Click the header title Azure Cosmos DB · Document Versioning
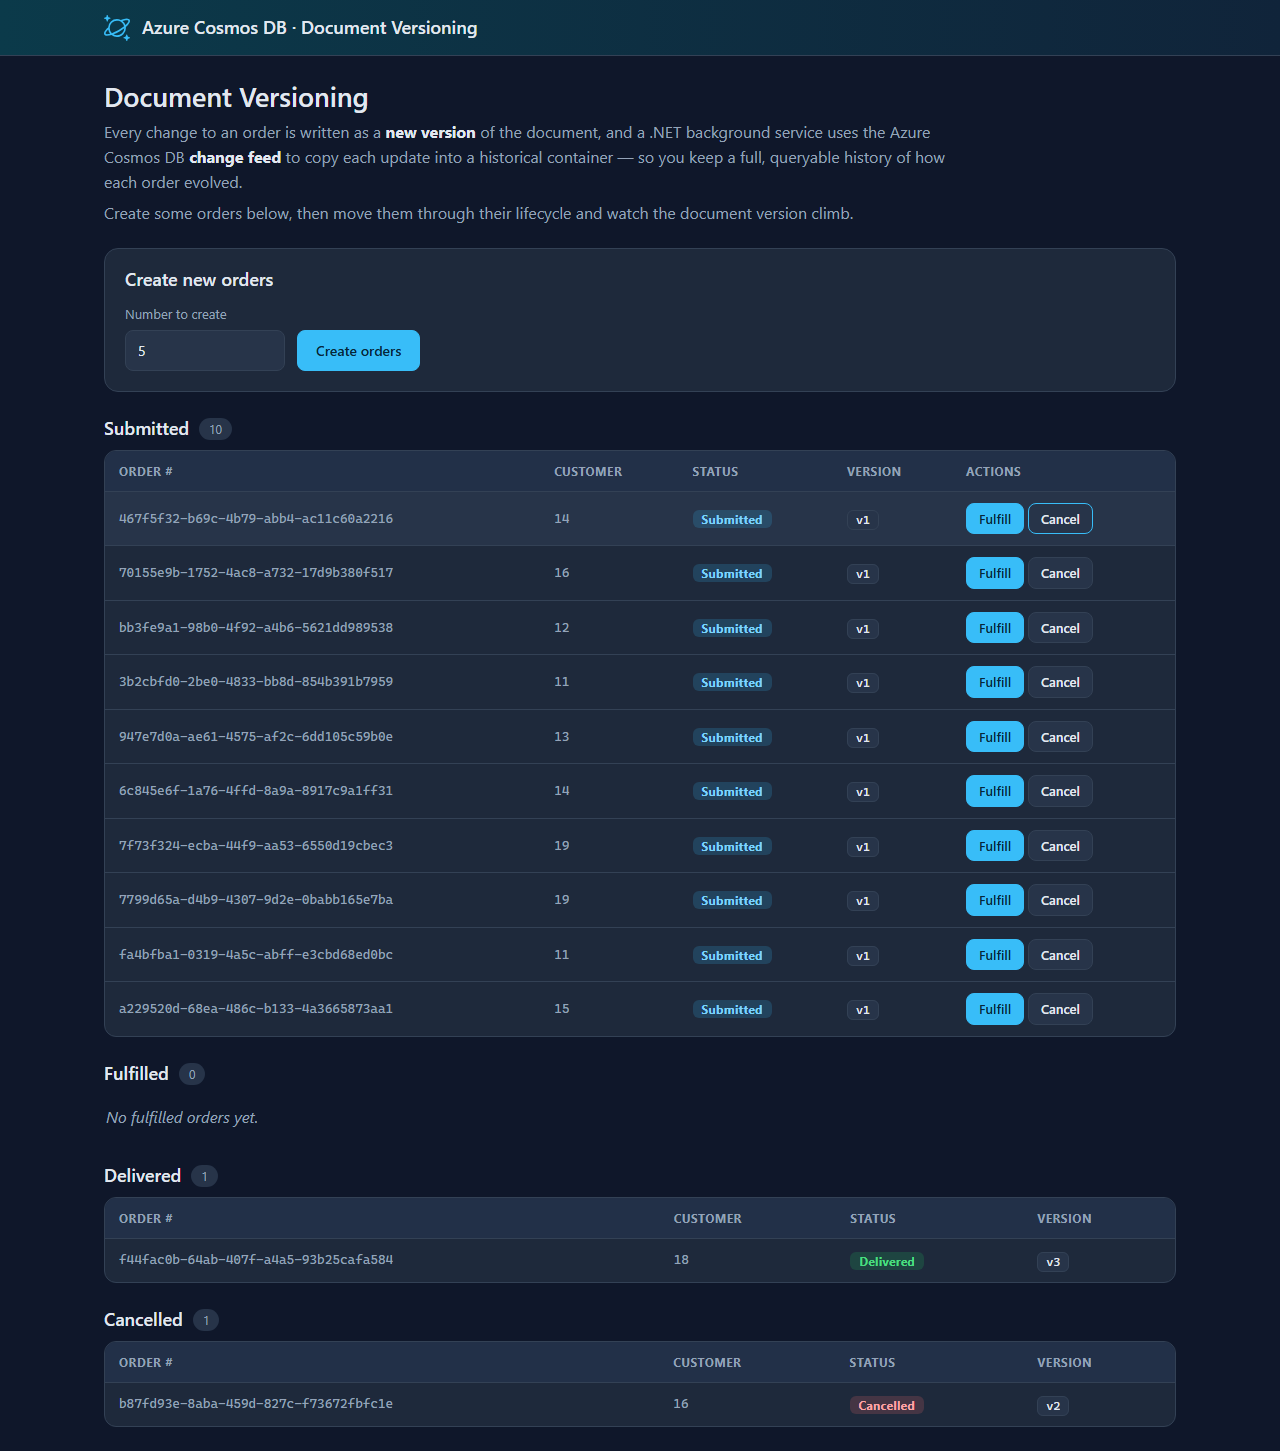This screenshot has height=1451, width=1280. coord(309,28)
